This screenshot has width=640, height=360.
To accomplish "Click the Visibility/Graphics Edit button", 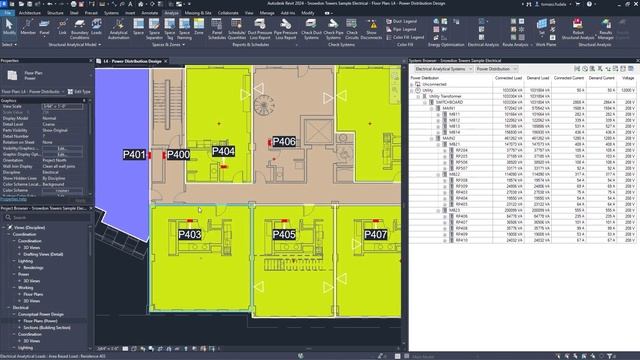I will (62, 149).
